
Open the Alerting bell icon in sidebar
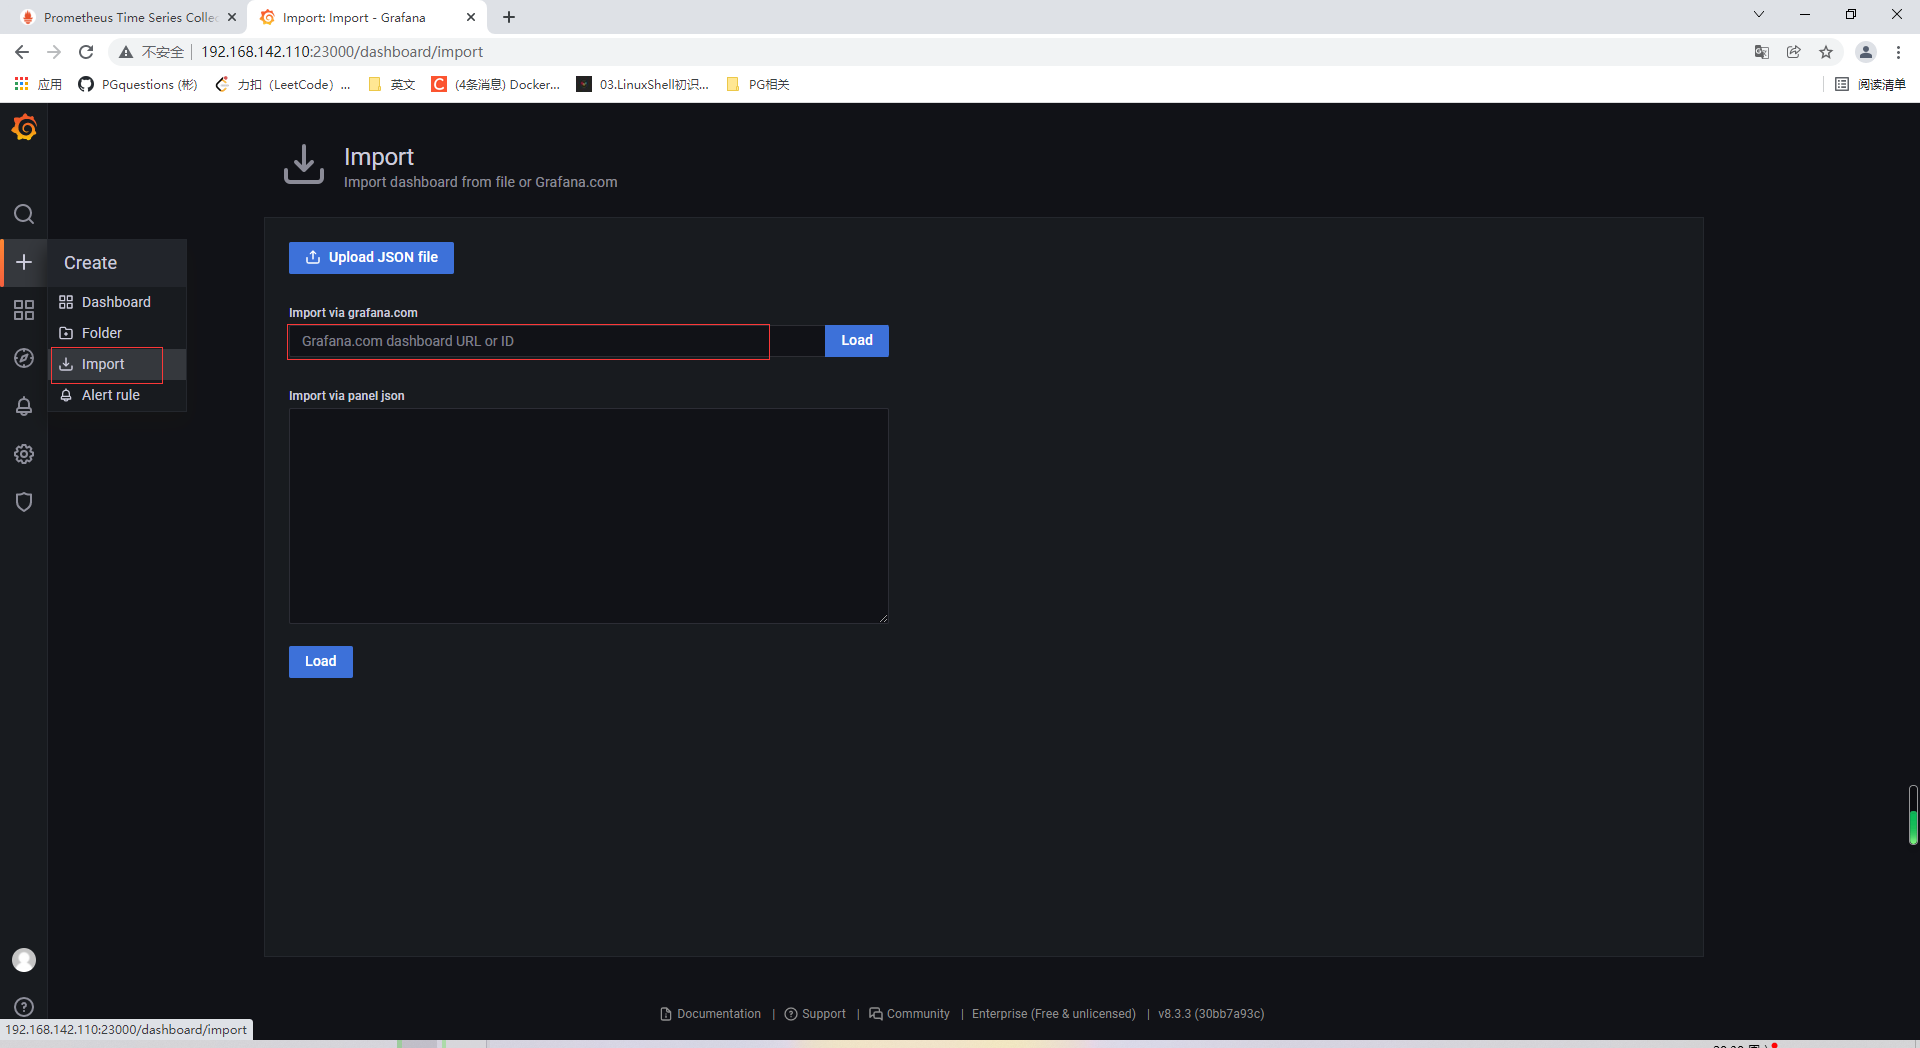[24, 406]
